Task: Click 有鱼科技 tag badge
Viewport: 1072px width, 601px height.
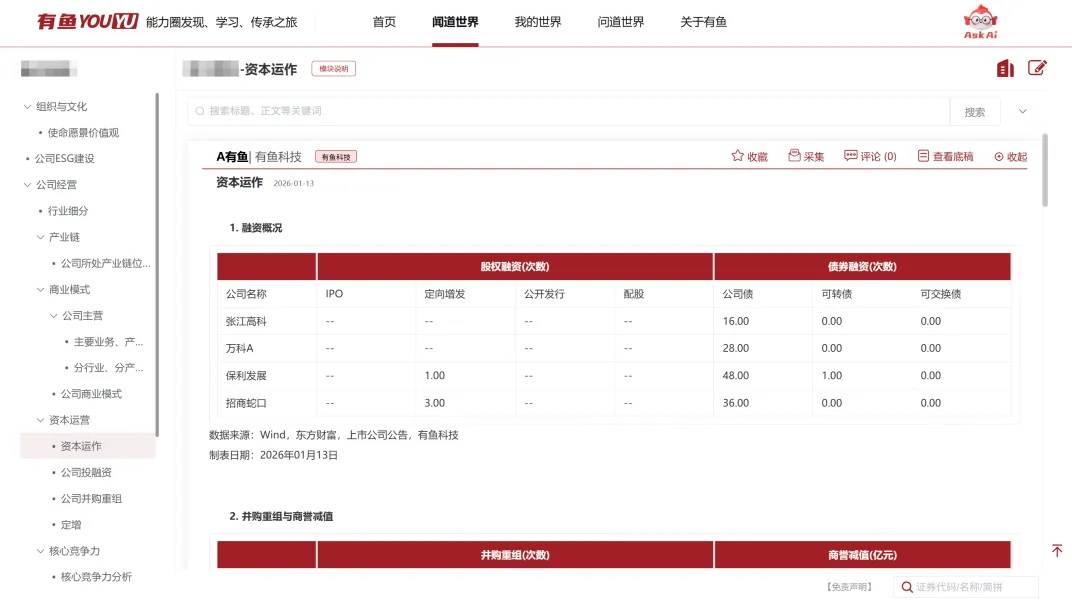Action: click(x=336, y=157)
